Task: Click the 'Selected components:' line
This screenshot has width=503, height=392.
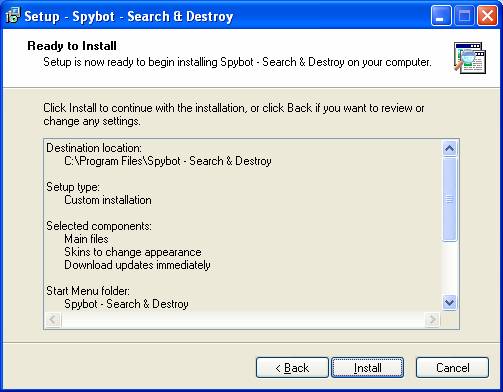Action: pyautogui.click(x=99, y=226)
